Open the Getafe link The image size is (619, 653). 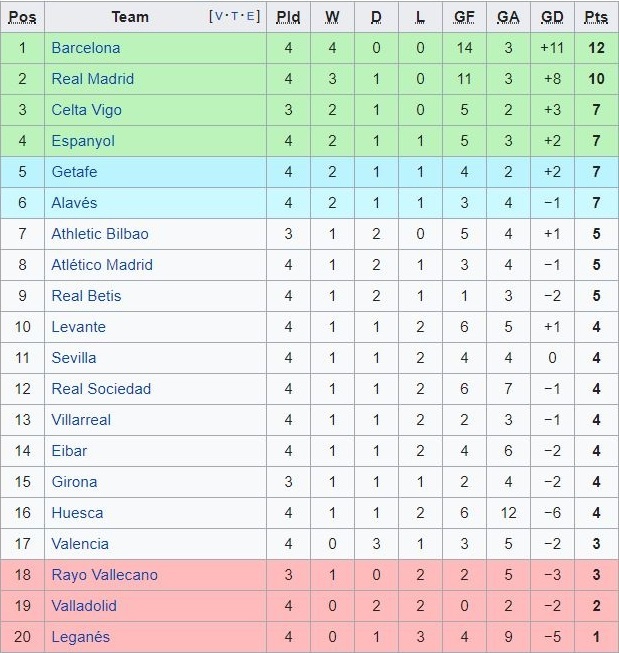pyautogui.click(x=74, y=172)
